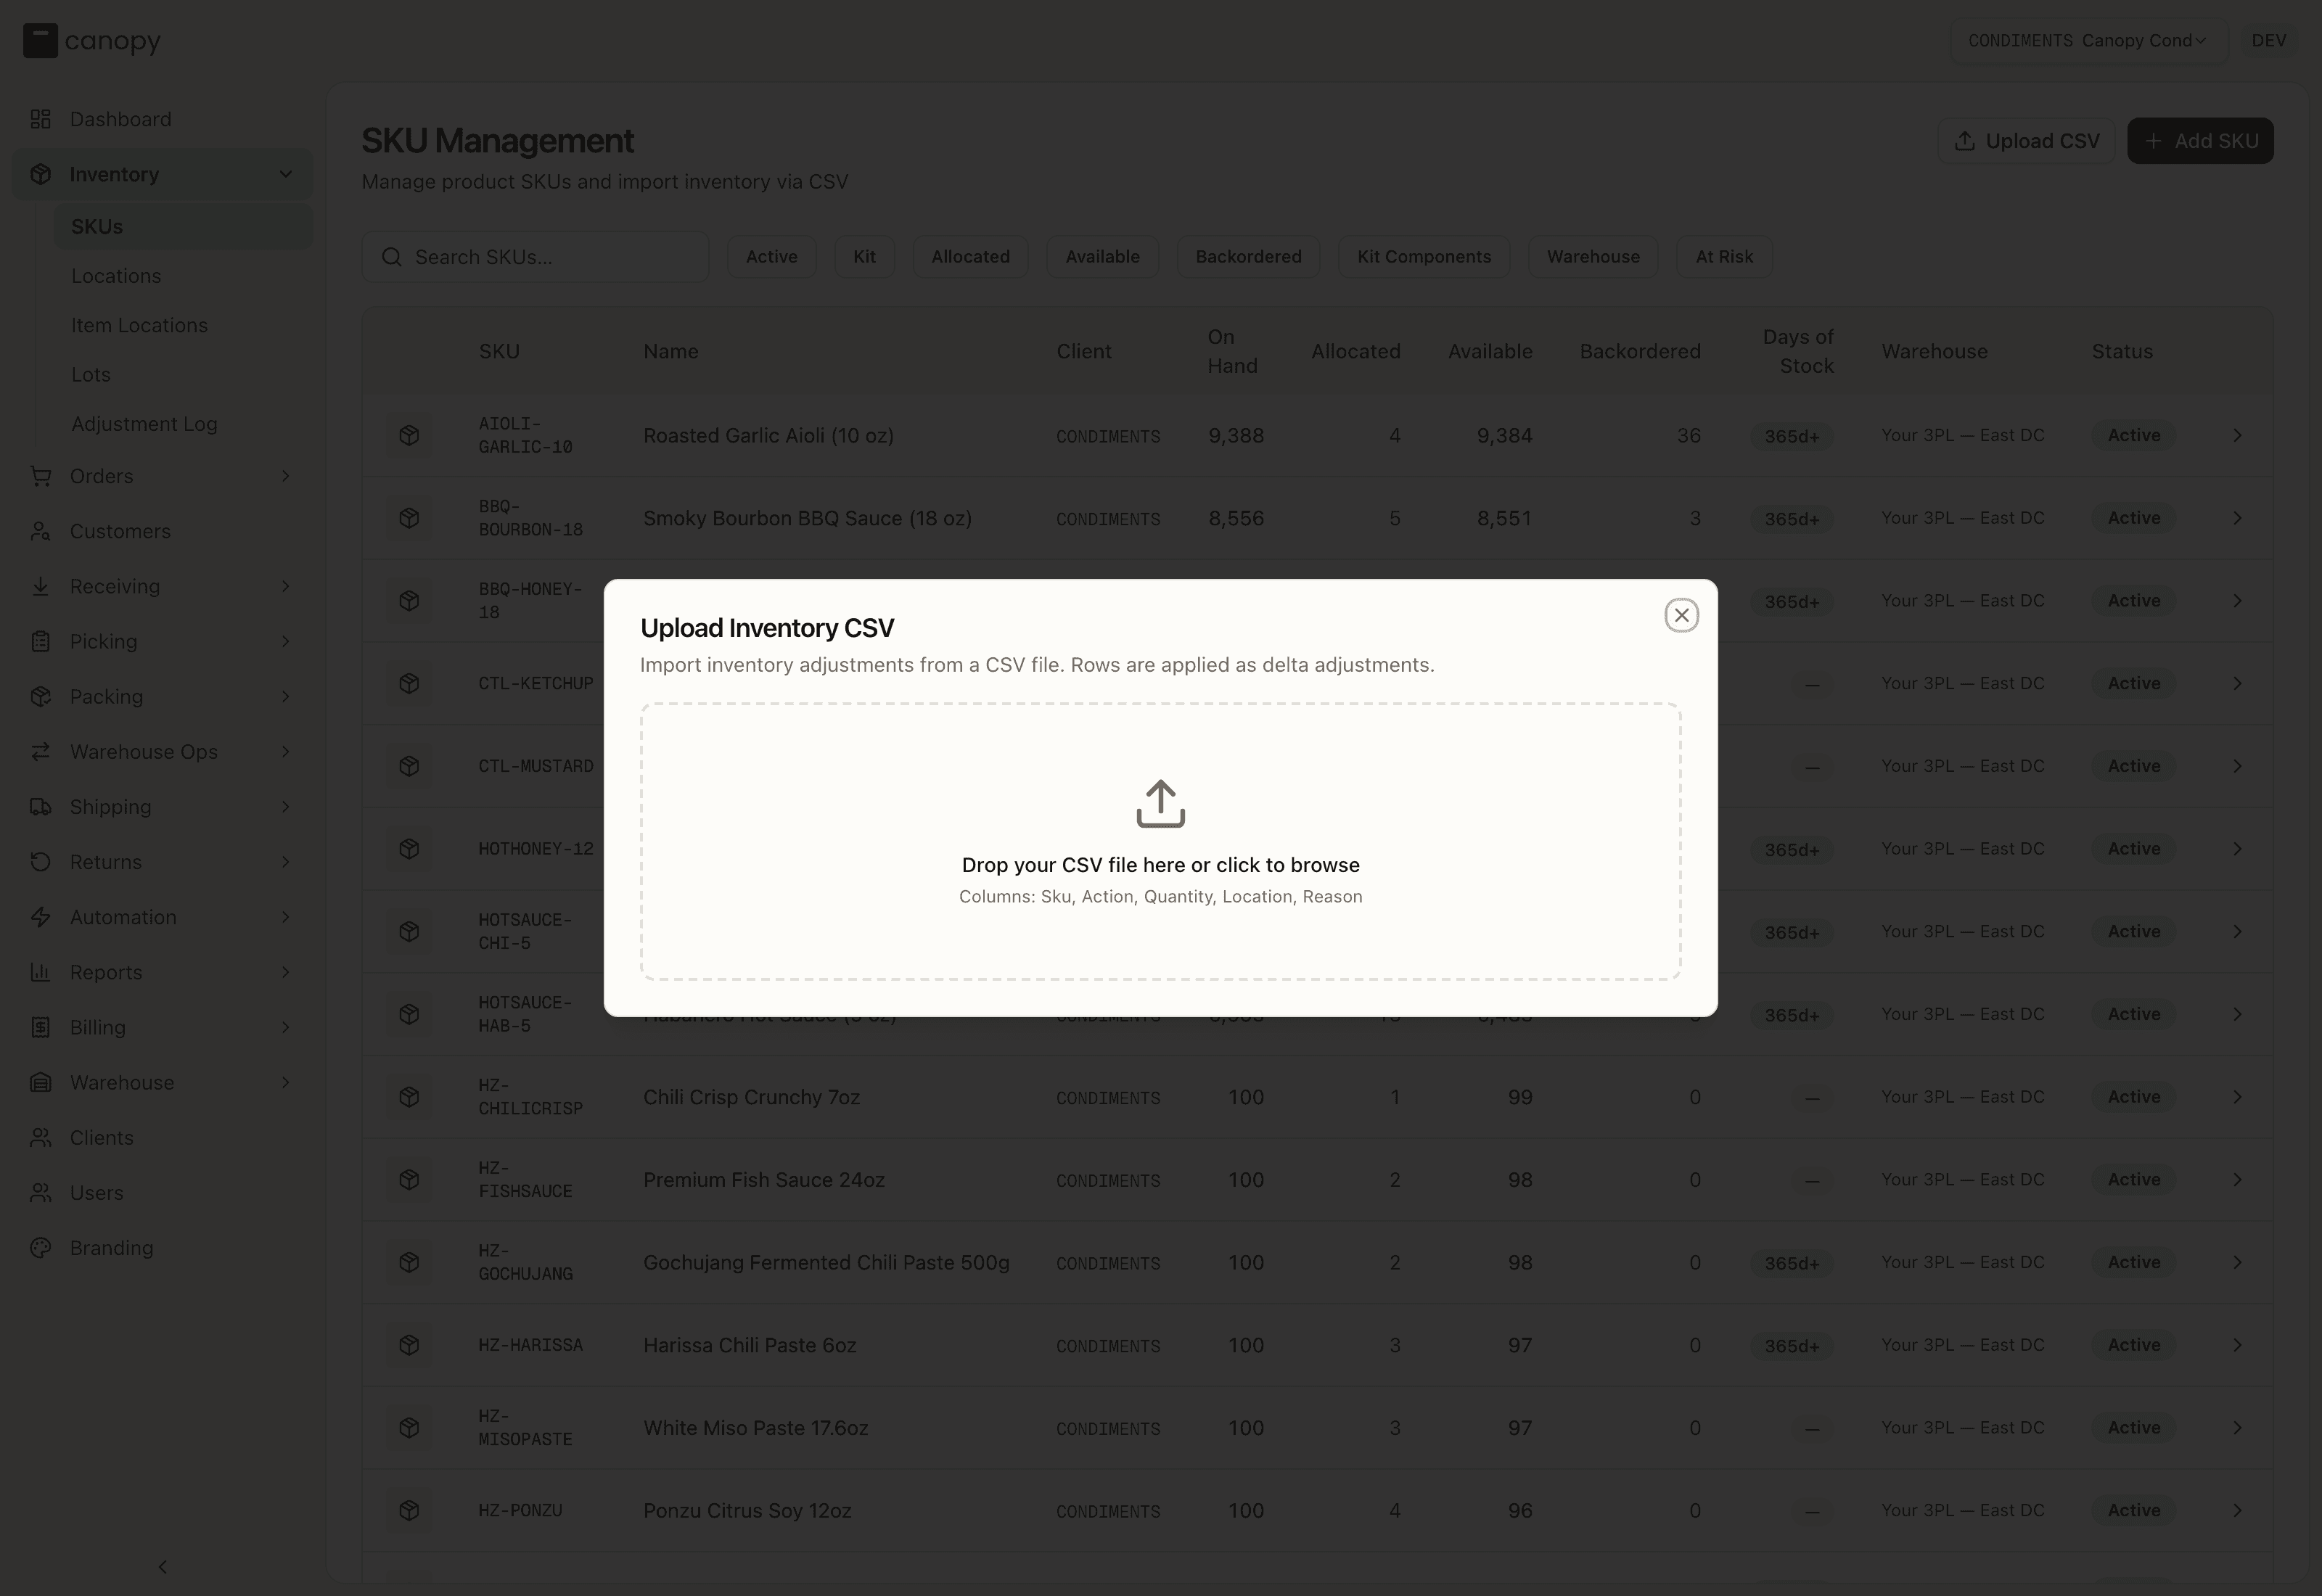Image resolution: width=2322 pixels, height=1596 pixels.
Task: Click the Returns undo icon
Action: click(40, 861)
